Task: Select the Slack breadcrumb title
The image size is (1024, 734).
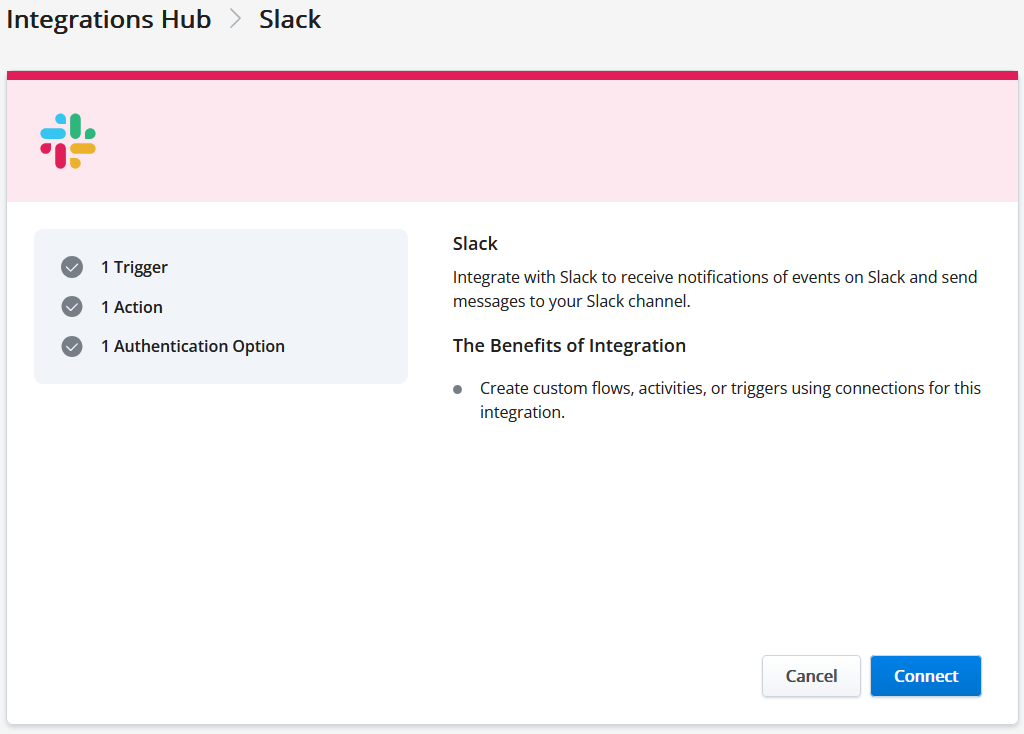Action: click(290, 19)
